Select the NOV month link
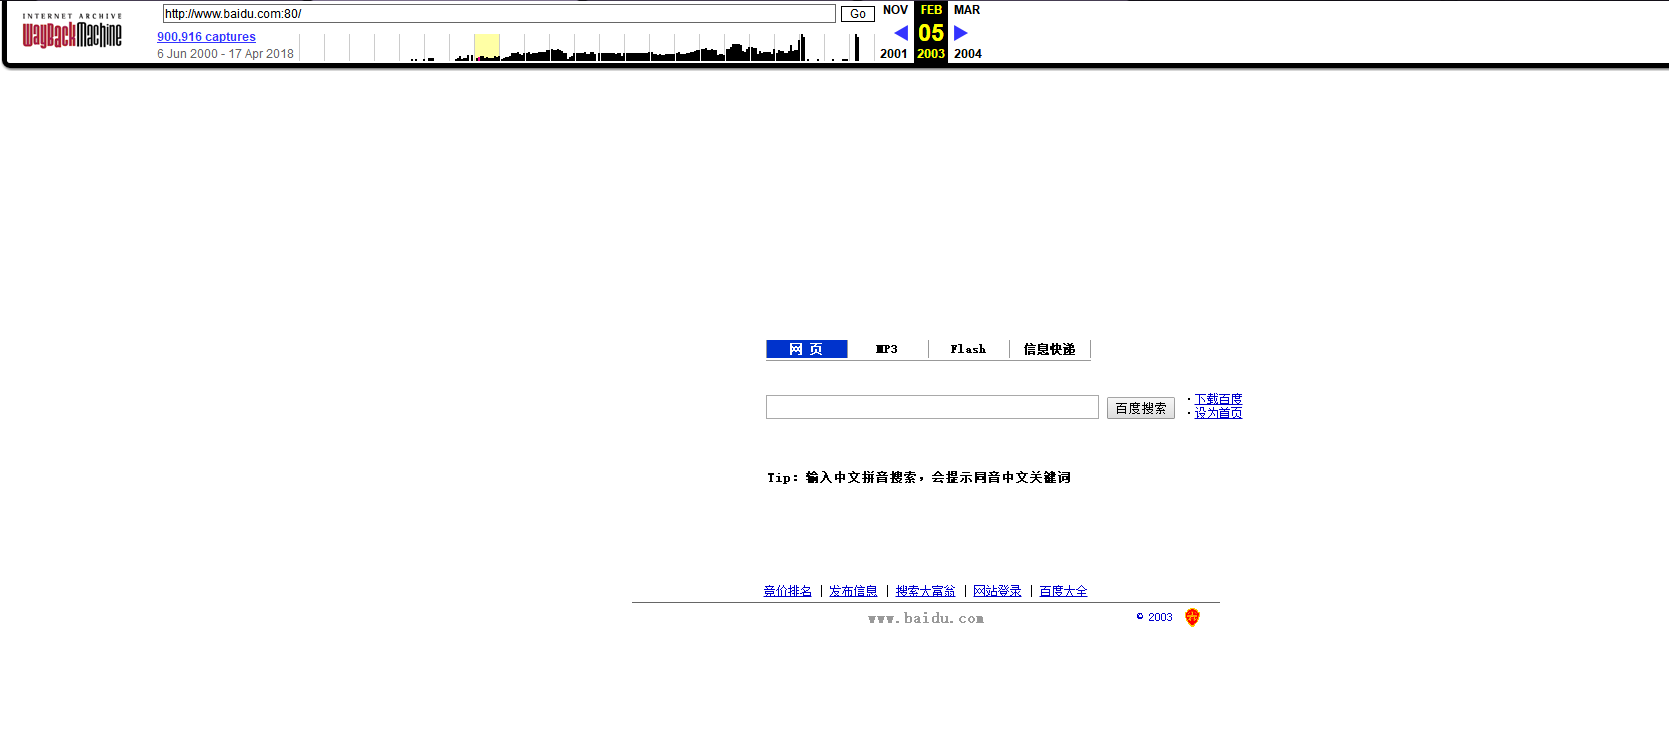This screenshot has width=1669, height=734. (895, 10)
